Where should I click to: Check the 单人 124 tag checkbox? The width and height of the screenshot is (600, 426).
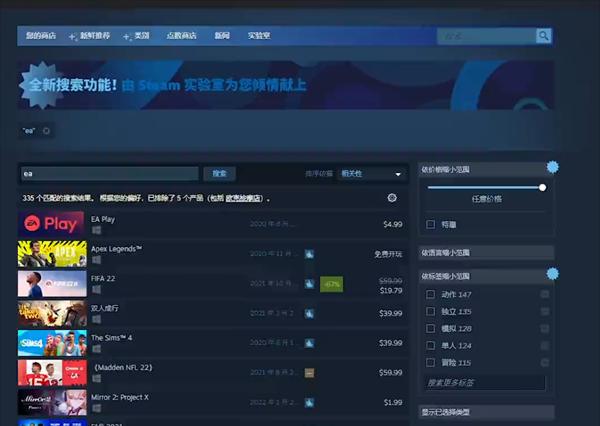[430, 345]
